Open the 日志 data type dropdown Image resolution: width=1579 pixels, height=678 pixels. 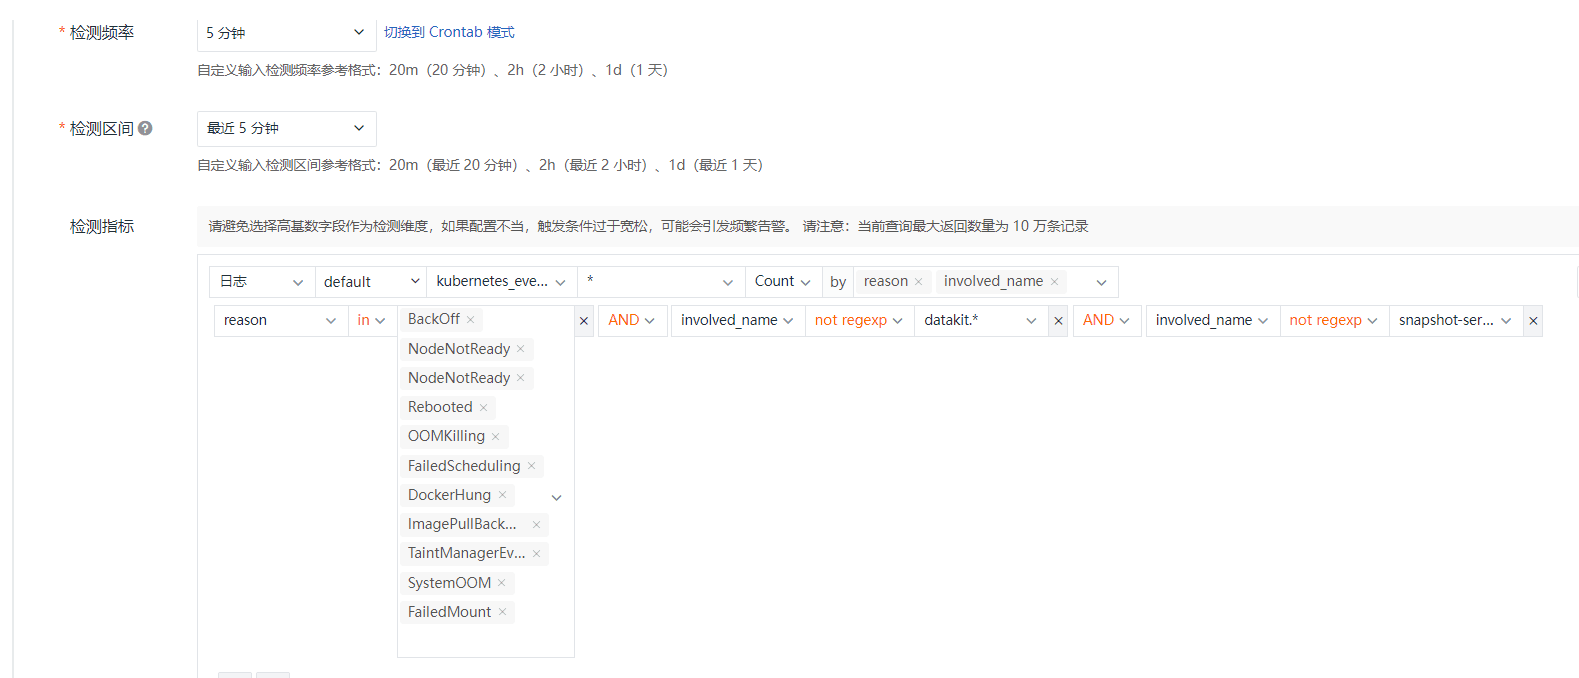[261, 282]
